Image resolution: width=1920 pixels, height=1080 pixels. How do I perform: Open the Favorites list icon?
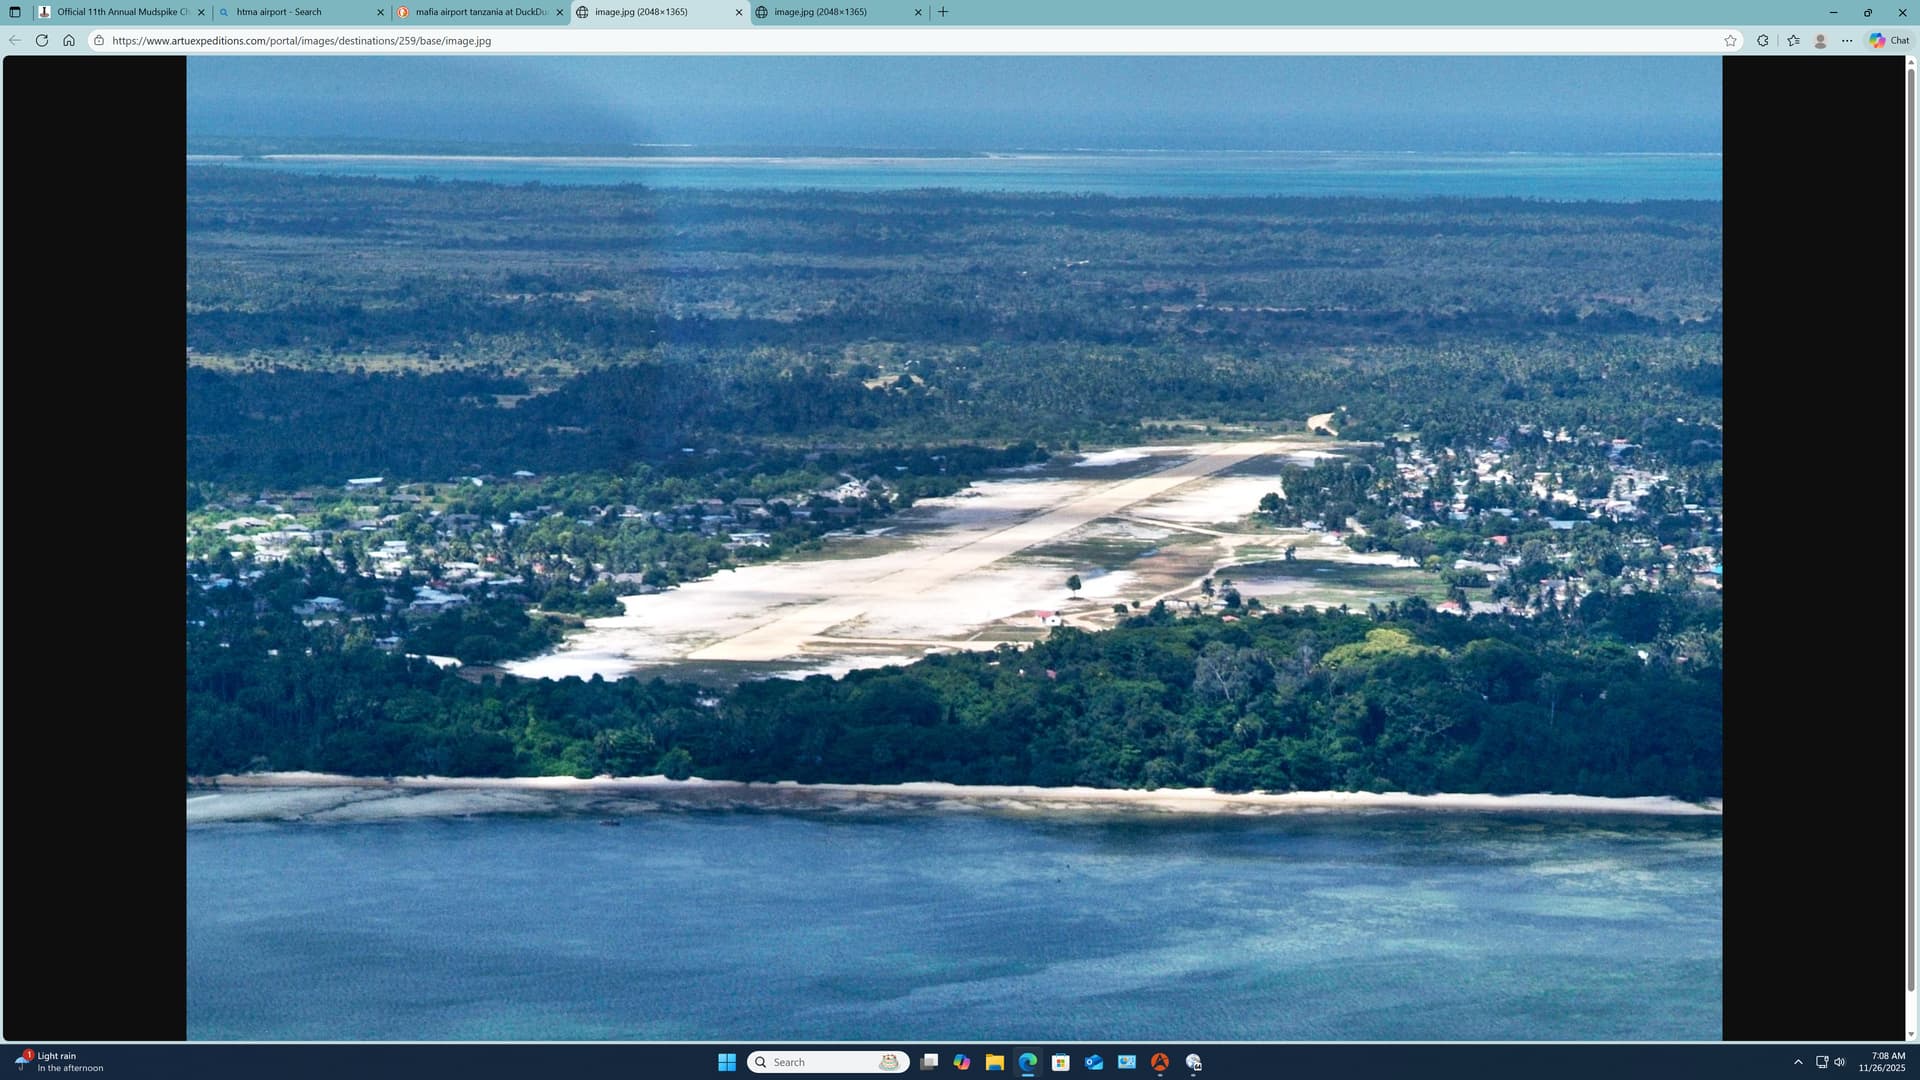pyautogui.click(x=1793, y=40)
